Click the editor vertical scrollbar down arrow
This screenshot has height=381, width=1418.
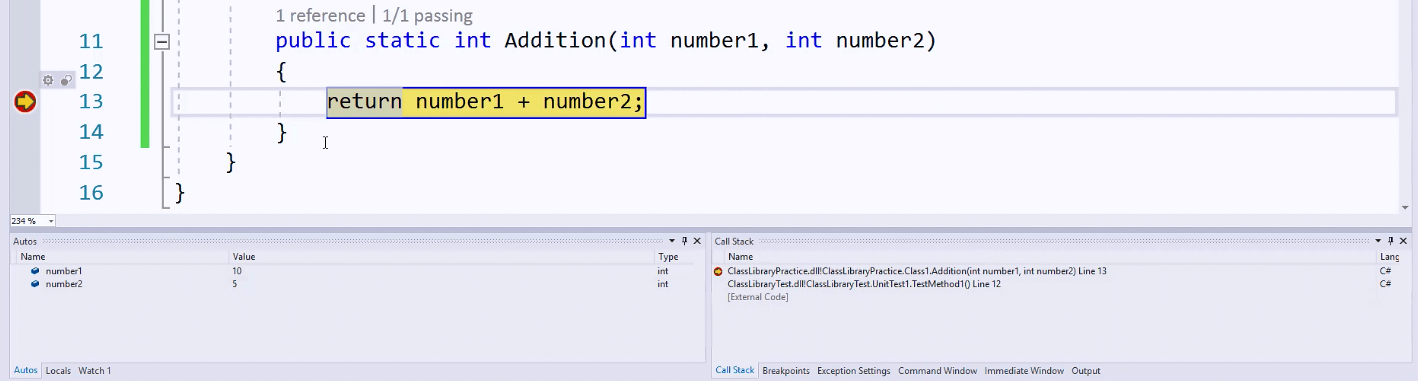click(x=1405, y=208)
